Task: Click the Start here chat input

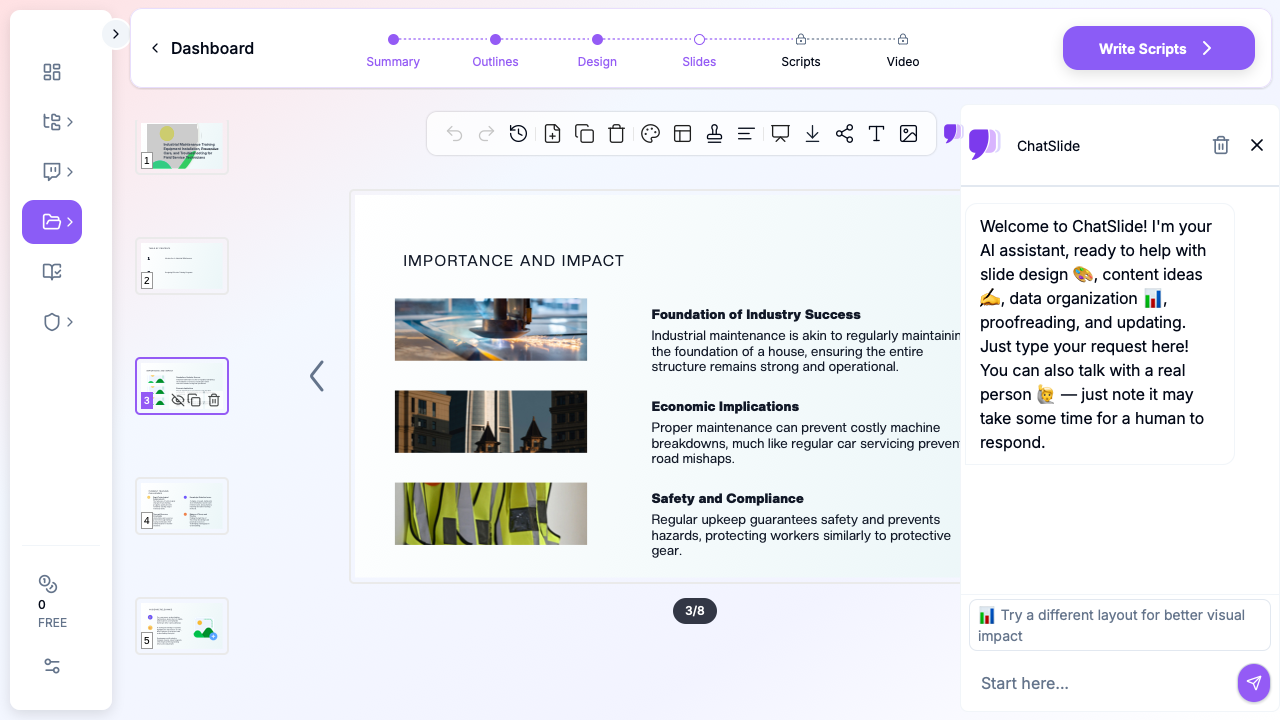Action: coord(1100,683)
